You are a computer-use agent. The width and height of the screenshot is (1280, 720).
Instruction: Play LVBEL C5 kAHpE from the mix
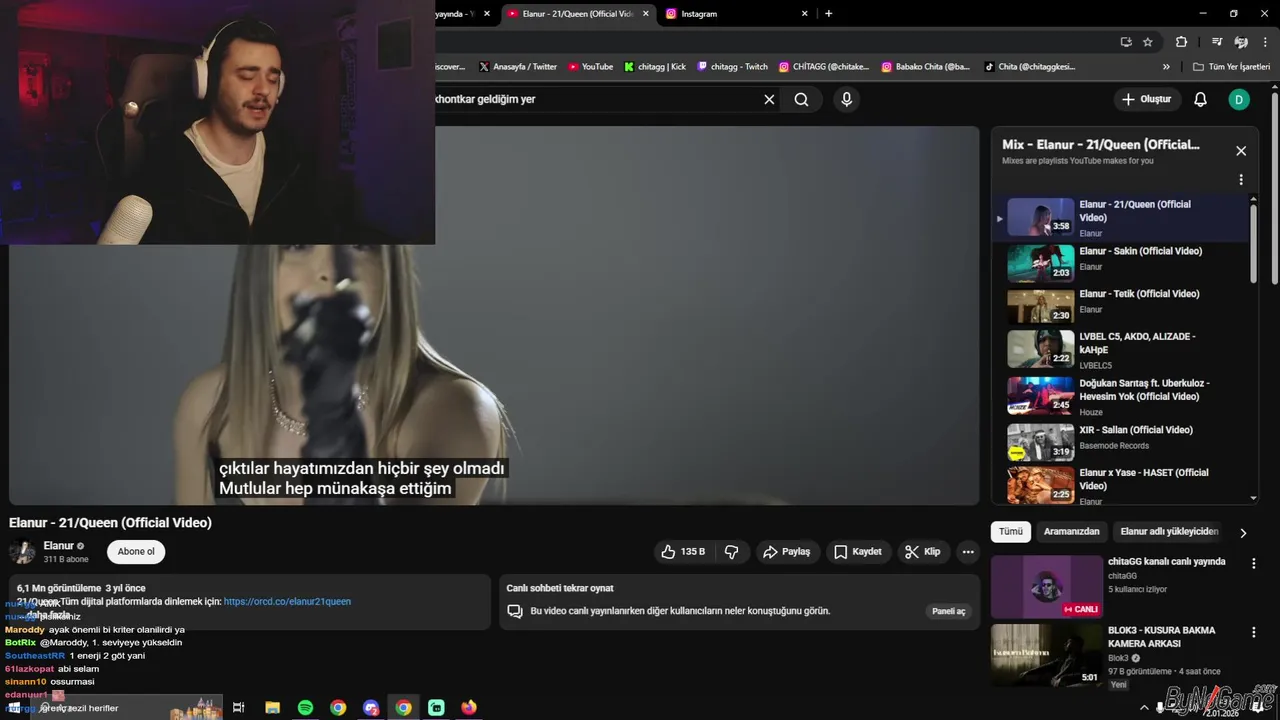point(1122,350)
